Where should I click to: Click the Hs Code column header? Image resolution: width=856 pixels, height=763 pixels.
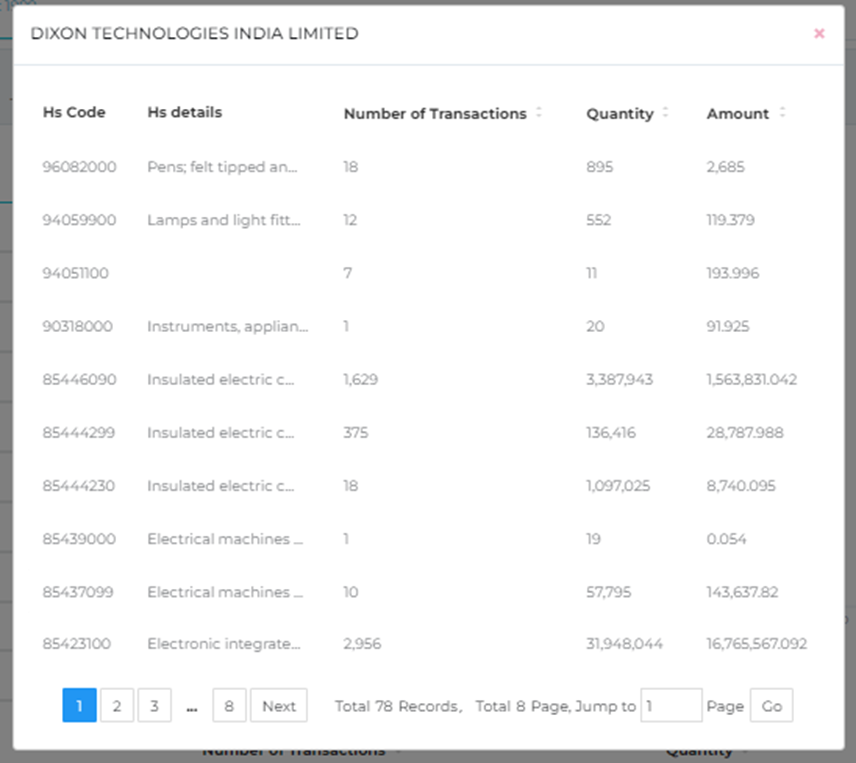[x=74, y=112]
